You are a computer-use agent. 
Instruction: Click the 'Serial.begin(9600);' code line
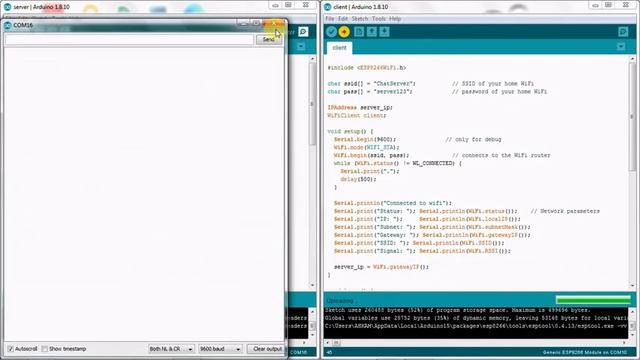pyautogui.click(x=365, y=140)
